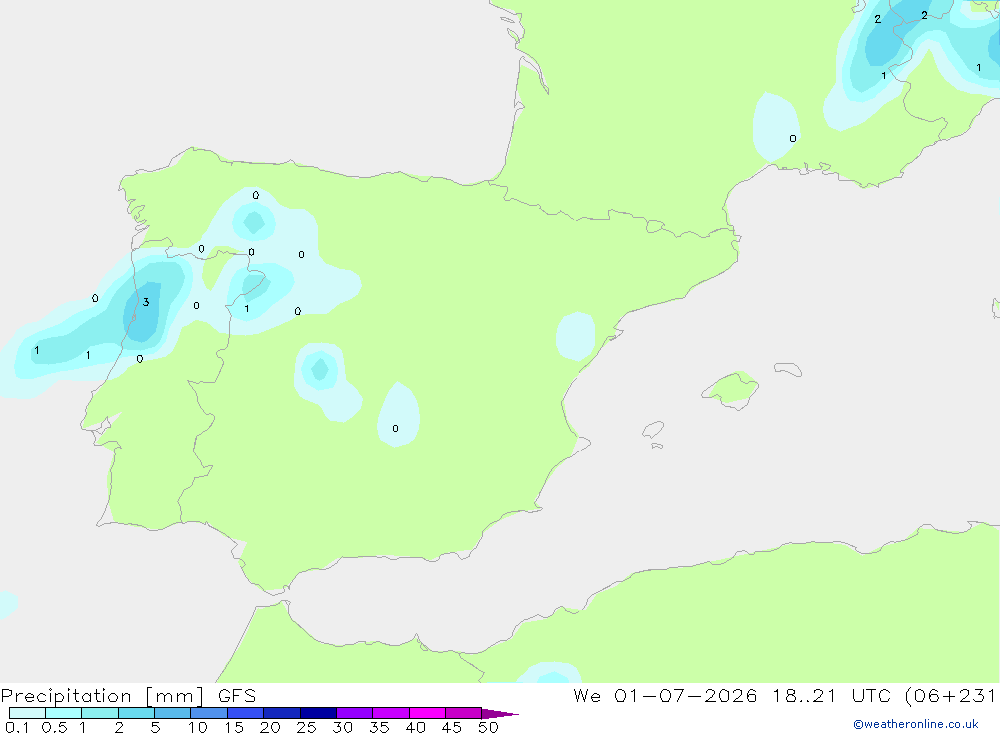This screenshot has width=1000, height=733.
Task: Click the 1–2 mm legend color swatch
Action: pyautogui.click(x=100, y=713)
